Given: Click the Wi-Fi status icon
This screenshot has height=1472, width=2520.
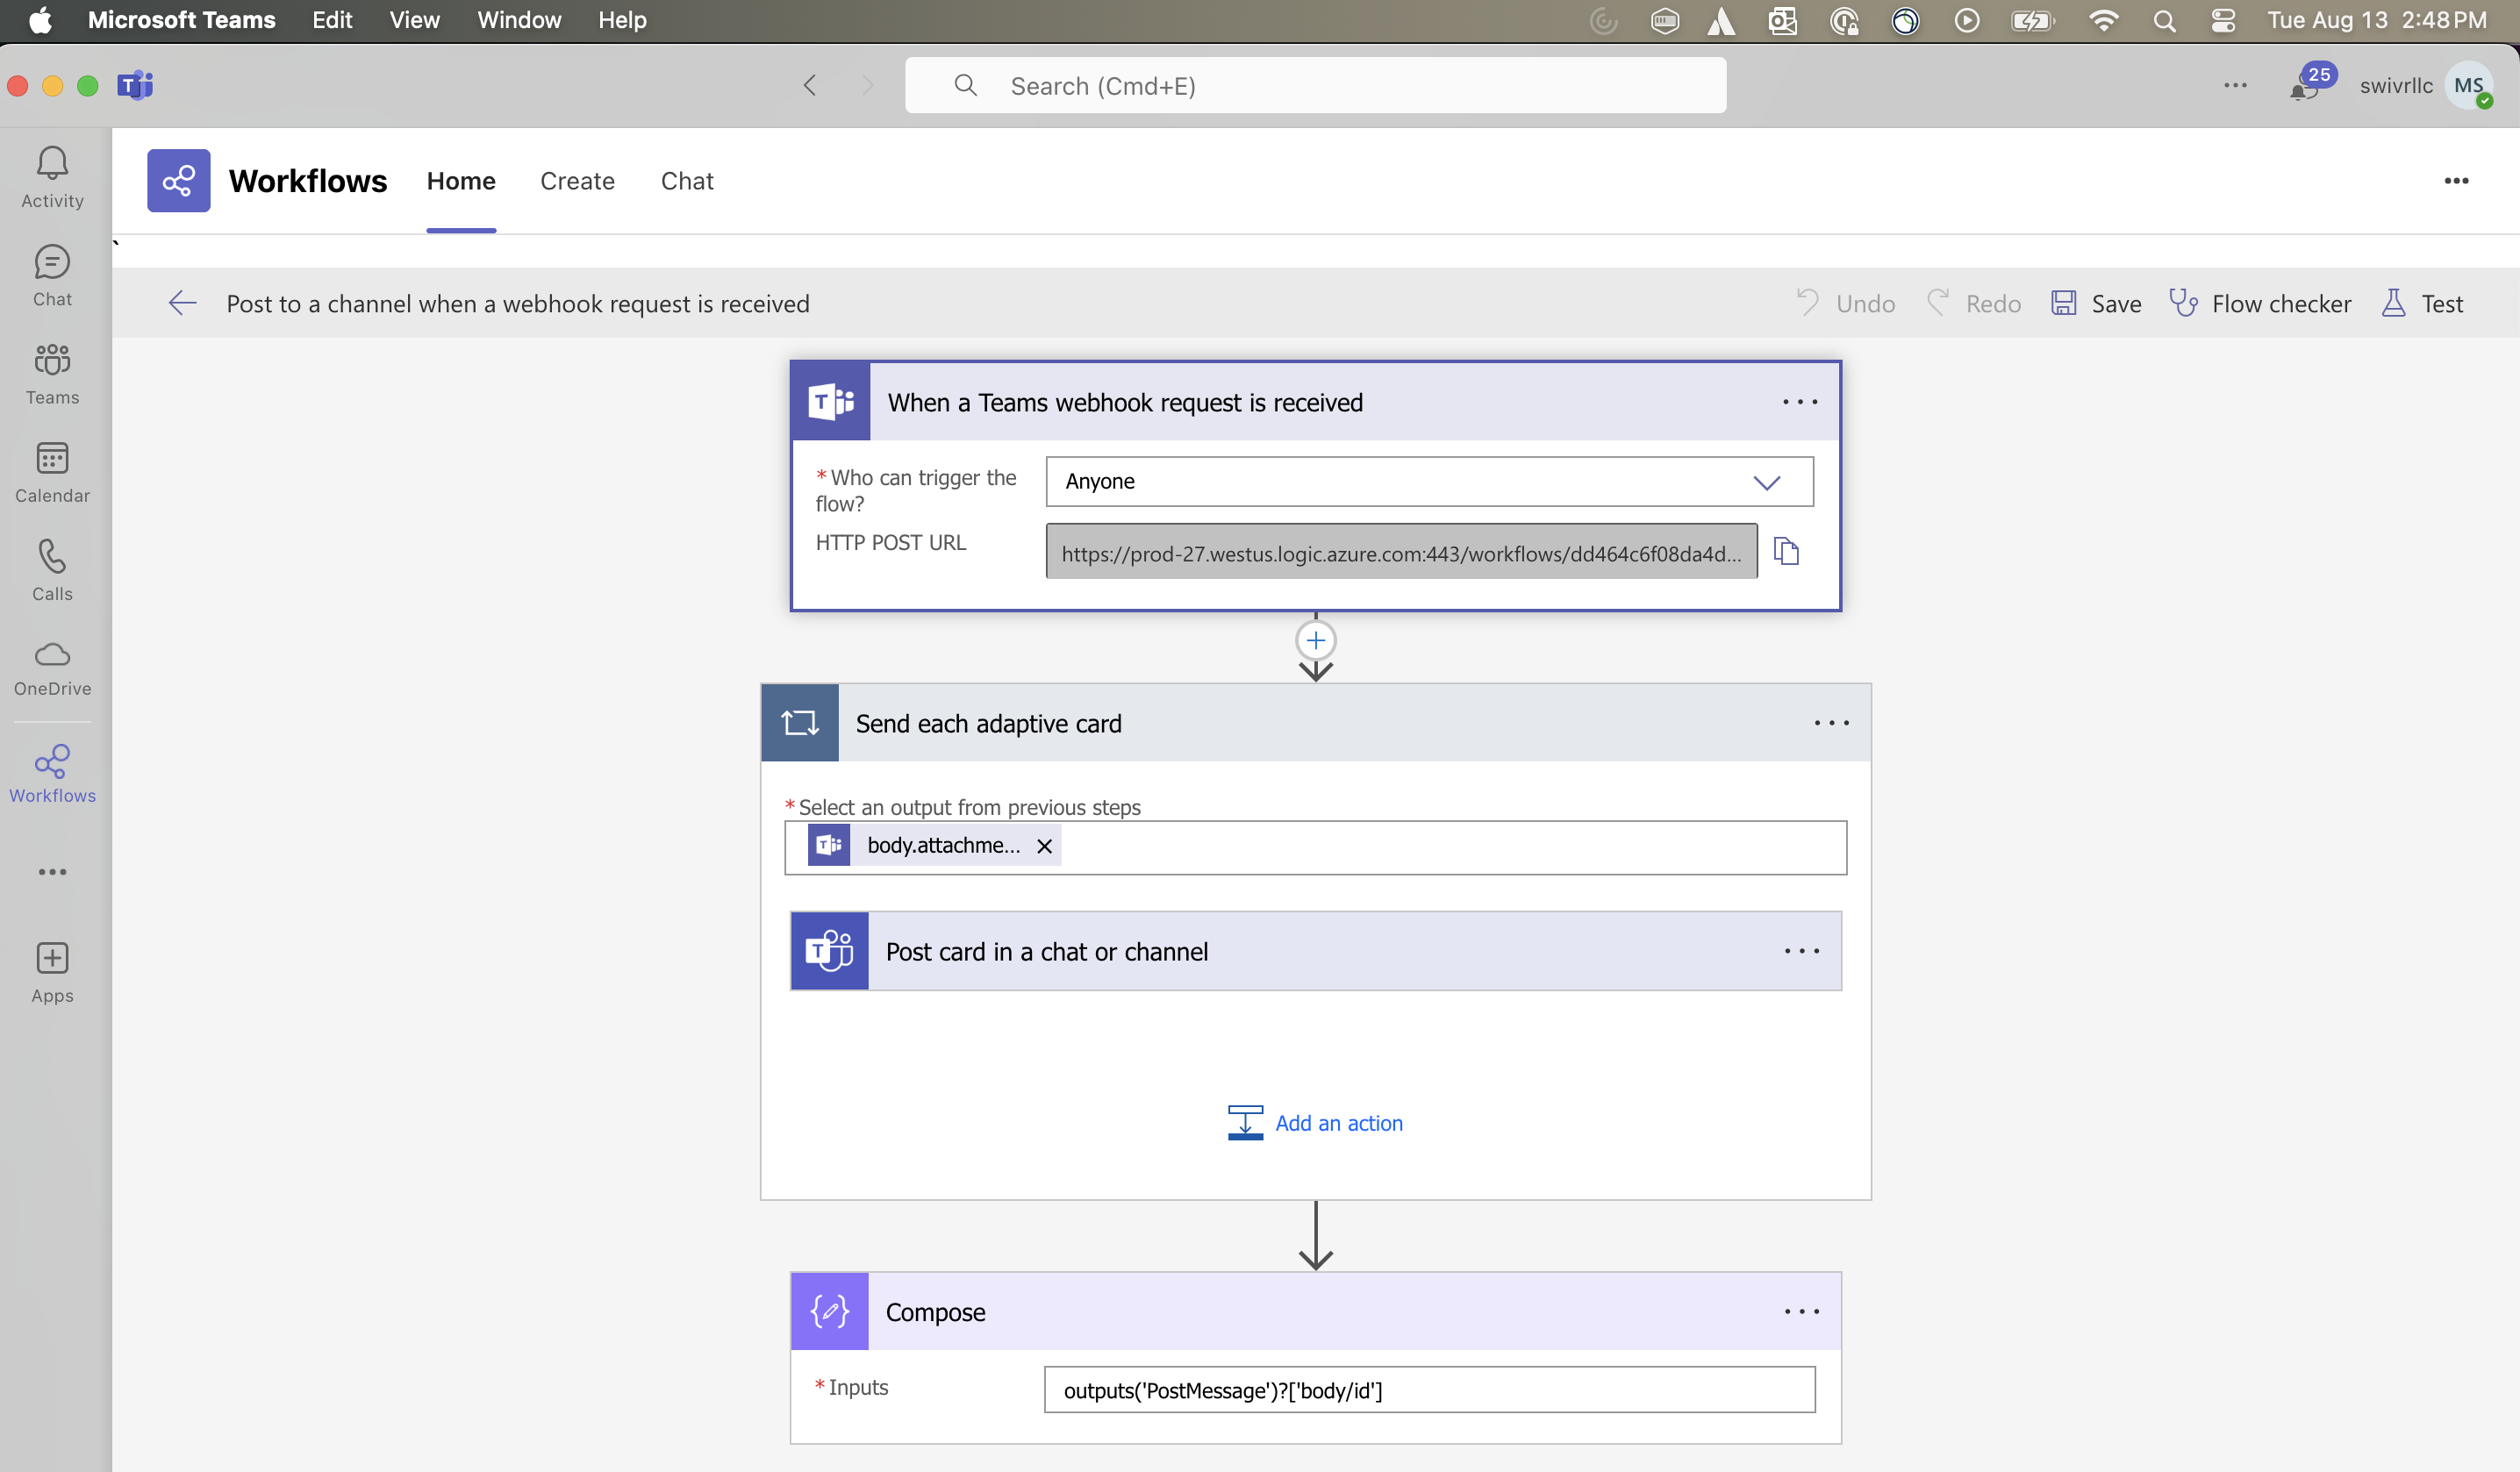Looking at the screenshot, I should click(x=2103, y=21).
